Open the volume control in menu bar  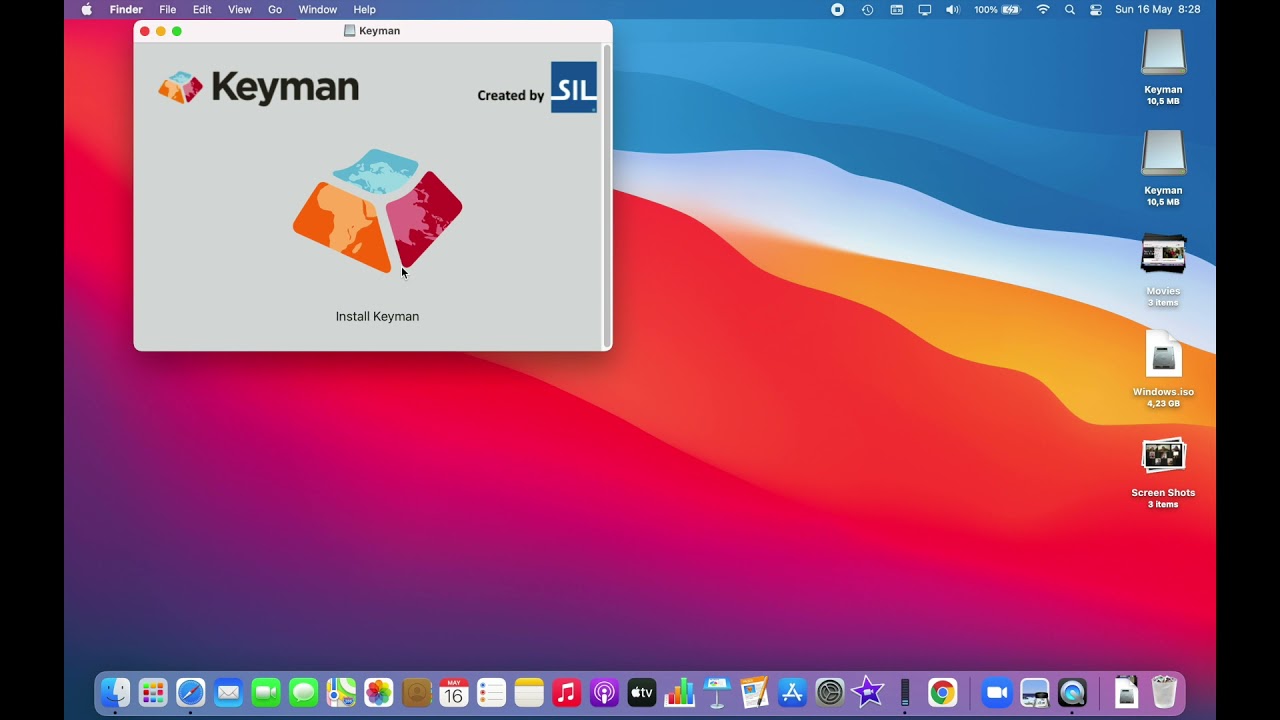click(953, 10)
